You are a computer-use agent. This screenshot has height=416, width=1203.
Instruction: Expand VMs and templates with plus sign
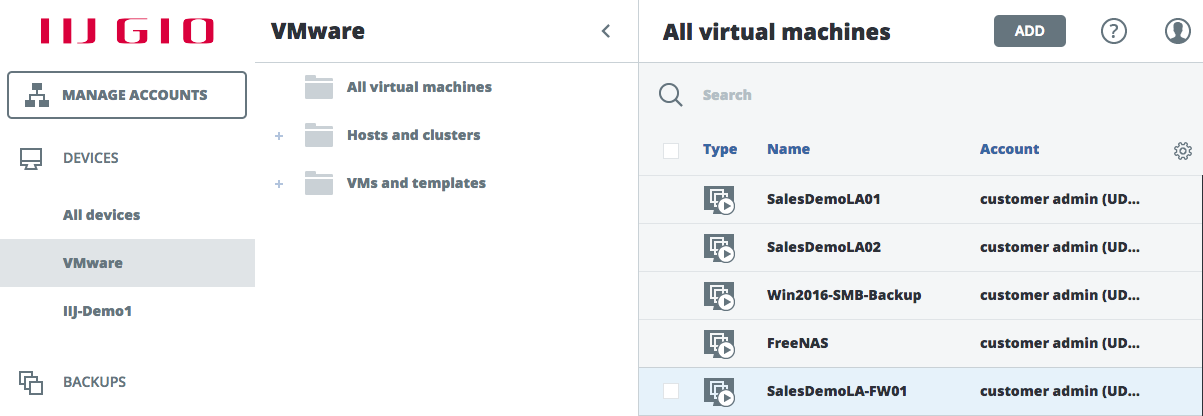[x=279, y=184]
